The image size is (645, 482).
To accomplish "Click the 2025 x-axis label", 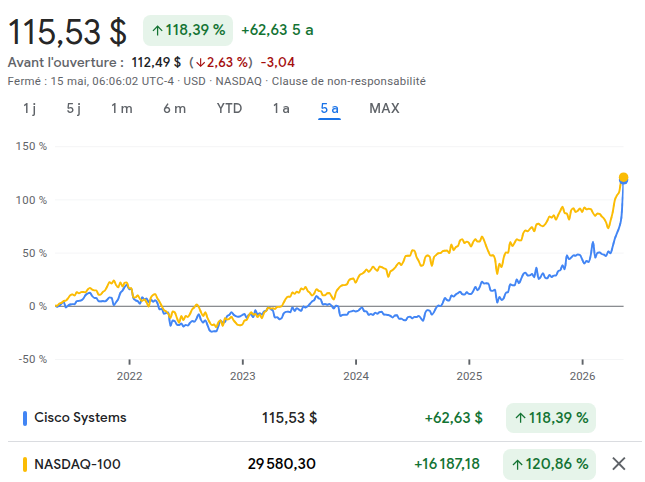I will pyautogui.click(x=469, y=376).
